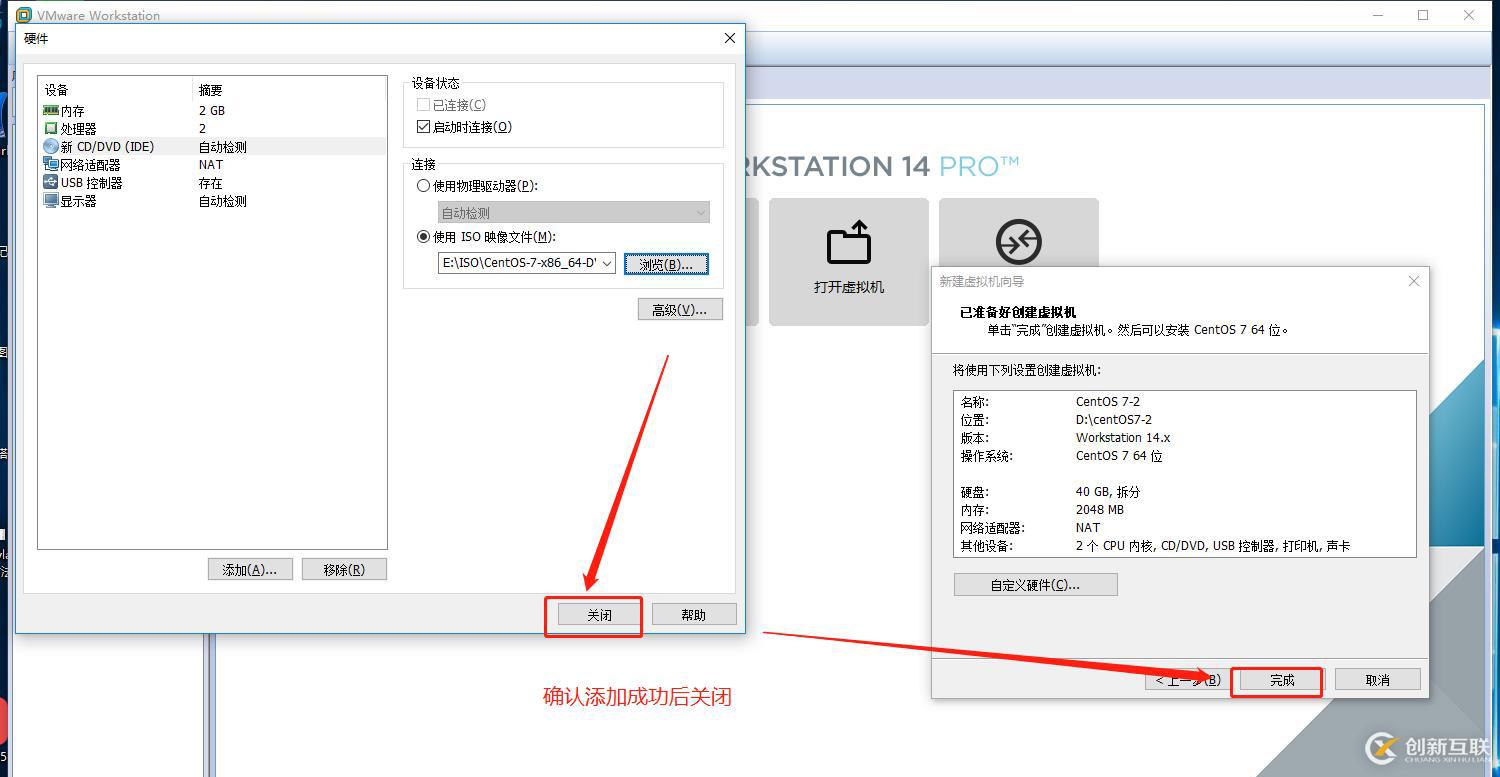1500x777 pixels.
Task: Click the "2 GB" memory summary cell
Action: pyautogui.click(x=212, y=110)
